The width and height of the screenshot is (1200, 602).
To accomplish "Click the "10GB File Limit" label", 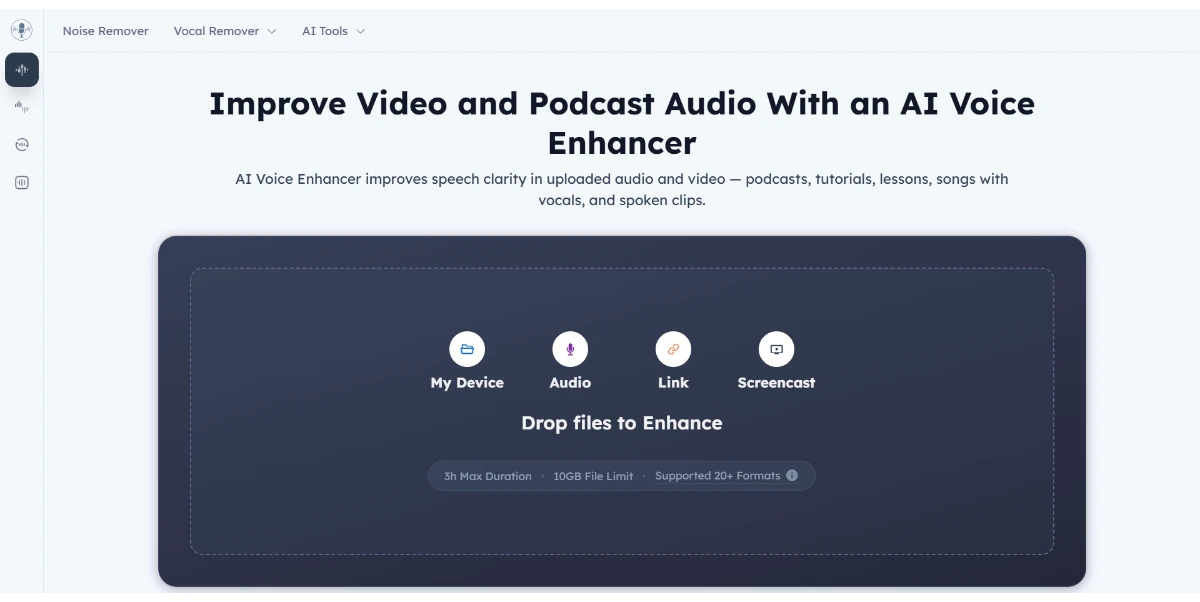I will [593, 476].
